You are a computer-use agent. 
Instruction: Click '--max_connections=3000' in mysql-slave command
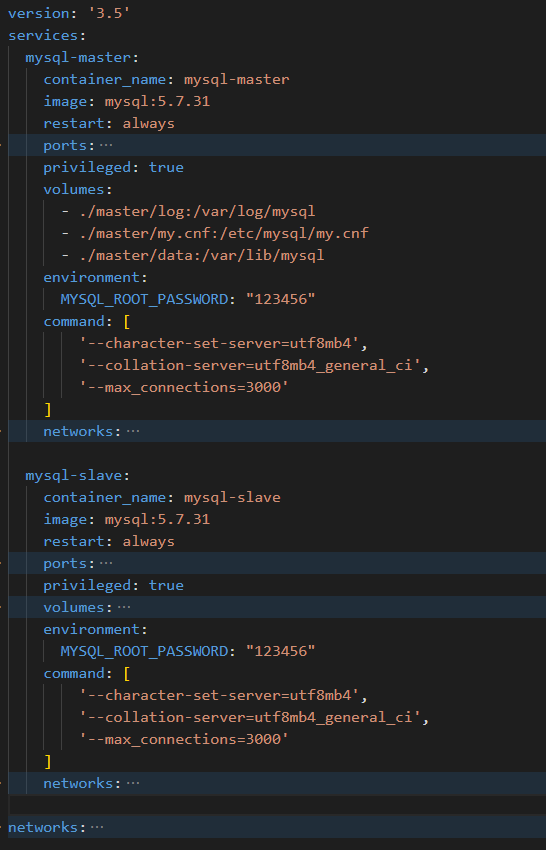tap(184, 739)
